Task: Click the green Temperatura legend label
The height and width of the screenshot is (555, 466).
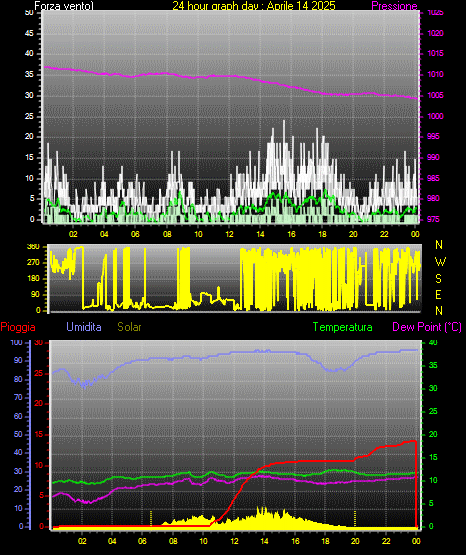Action: point(343,327)
